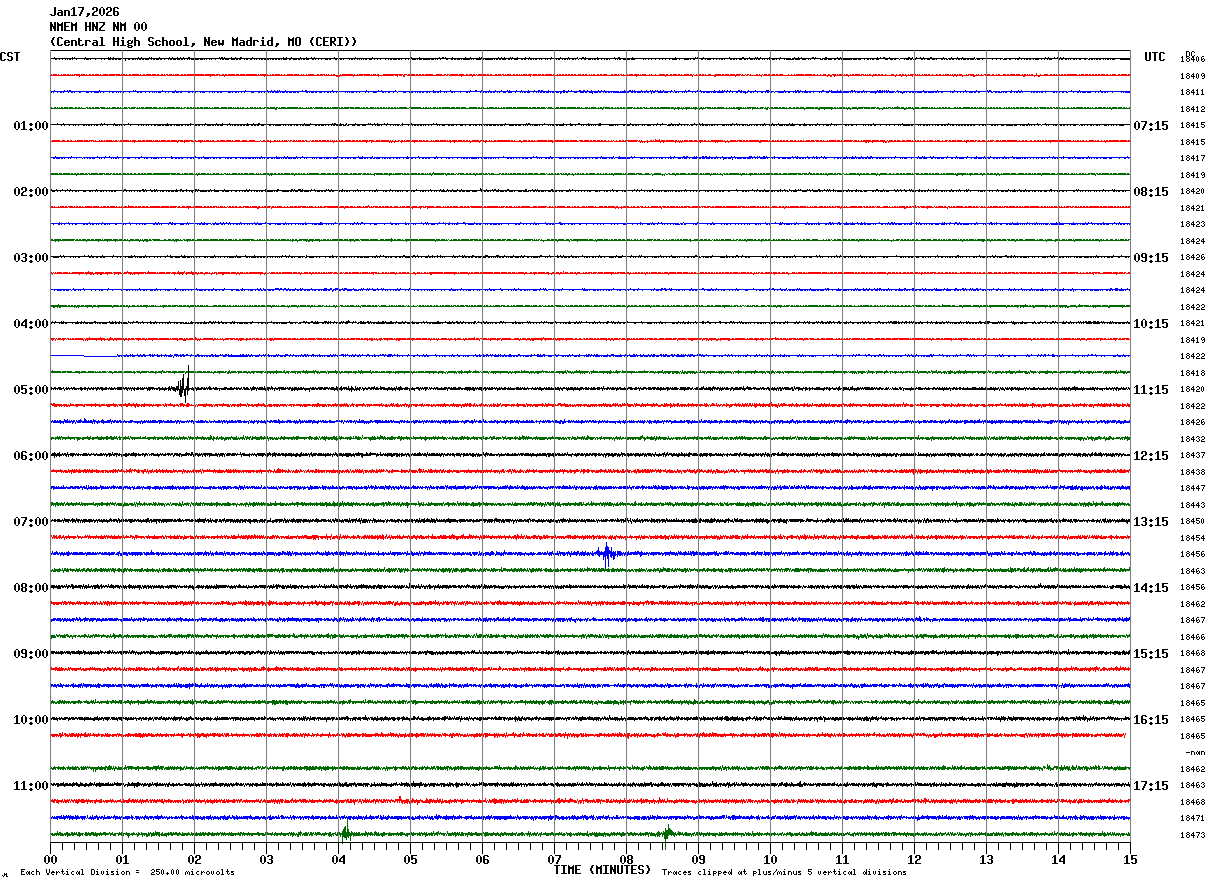
Task: Click the DC value '18471'
Action: click(1192, 818)
